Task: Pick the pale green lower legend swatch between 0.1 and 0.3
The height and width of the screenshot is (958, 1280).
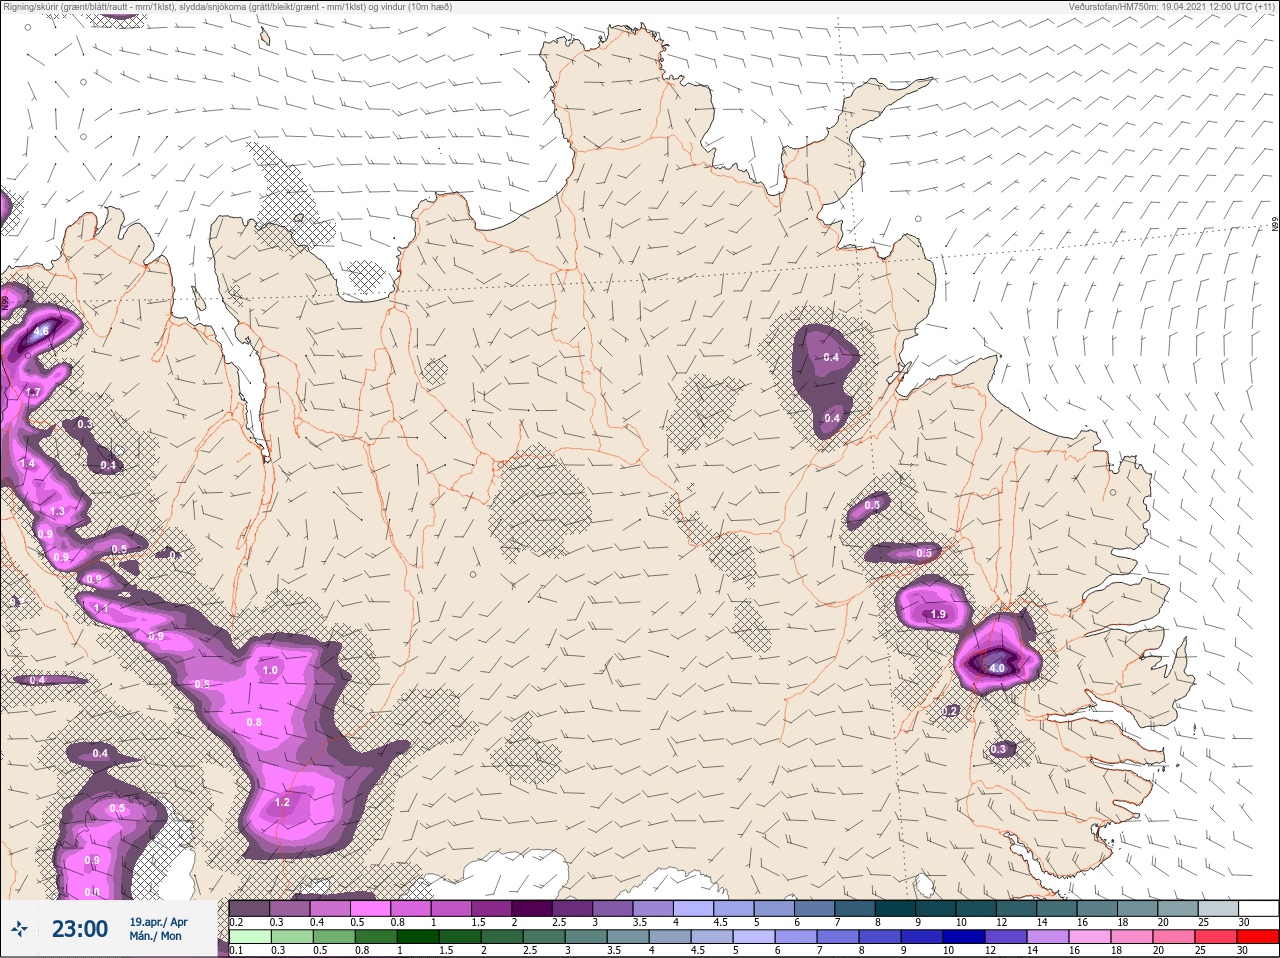Action: coord(249,938)
